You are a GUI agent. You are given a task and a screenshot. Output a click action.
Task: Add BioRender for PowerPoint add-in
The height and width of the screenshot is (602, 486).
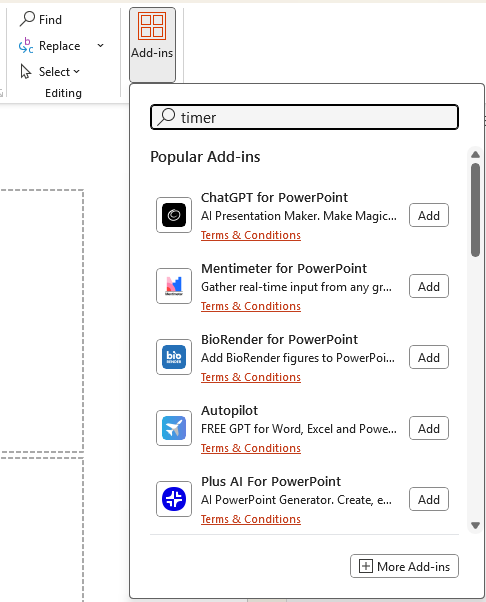(x=429, y=357)
